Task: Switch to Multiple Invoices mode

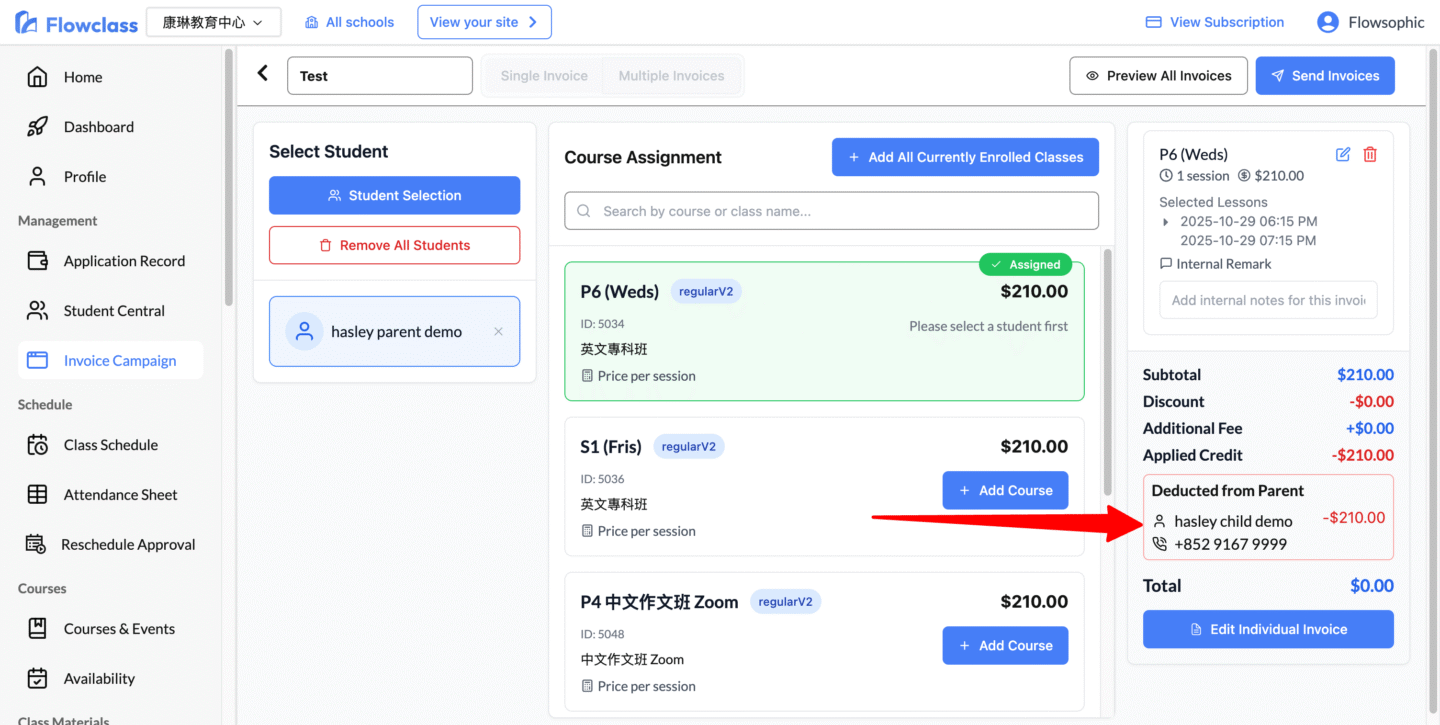Action: tap(671, 76)
